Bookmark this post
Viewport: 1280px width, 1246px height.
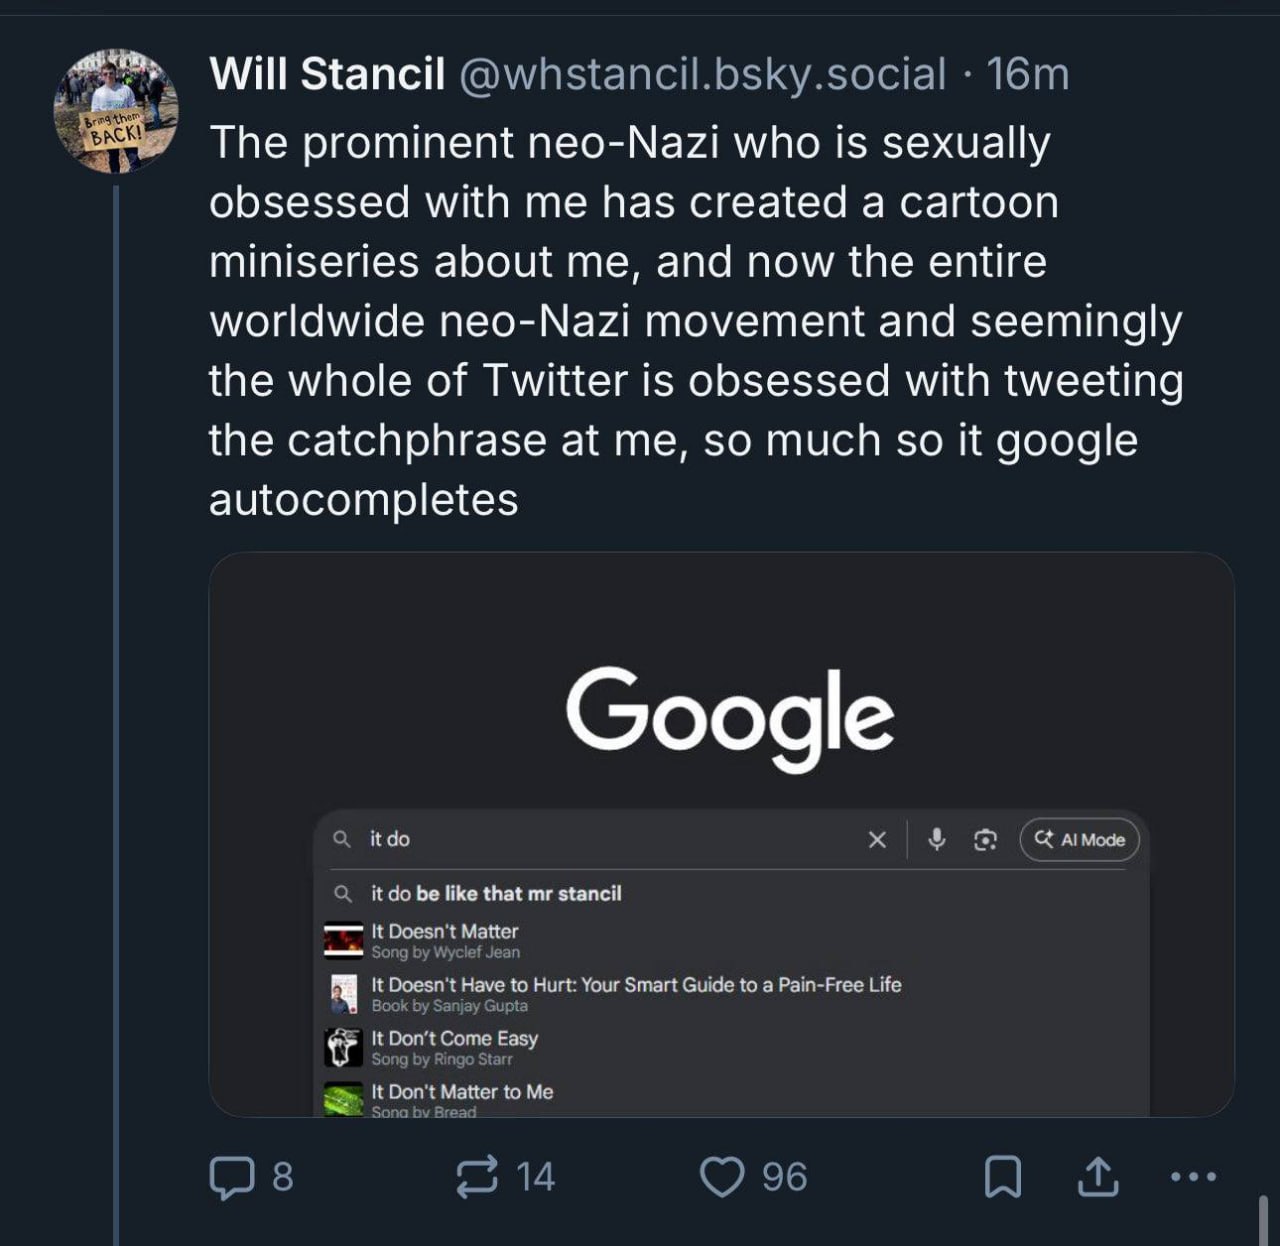point(1003,1177)
